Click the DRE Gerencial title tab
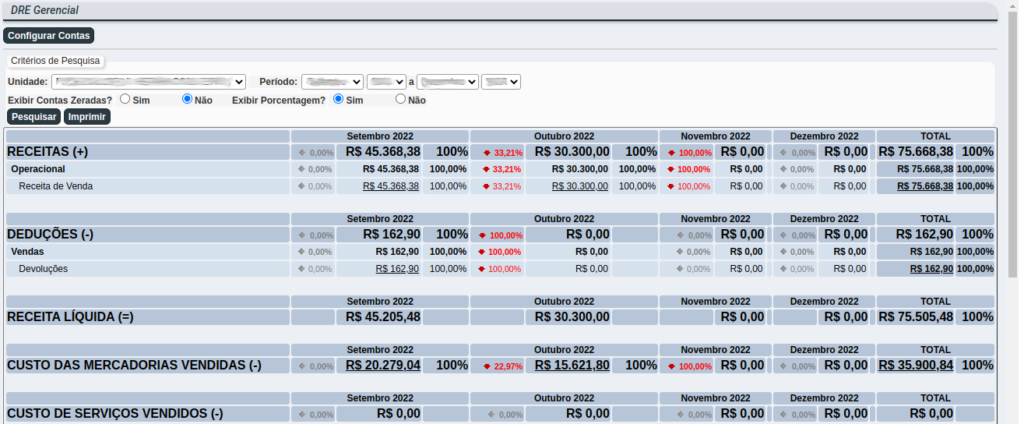The height and width of the screenshot is (424, 1024). coord(45,10)
